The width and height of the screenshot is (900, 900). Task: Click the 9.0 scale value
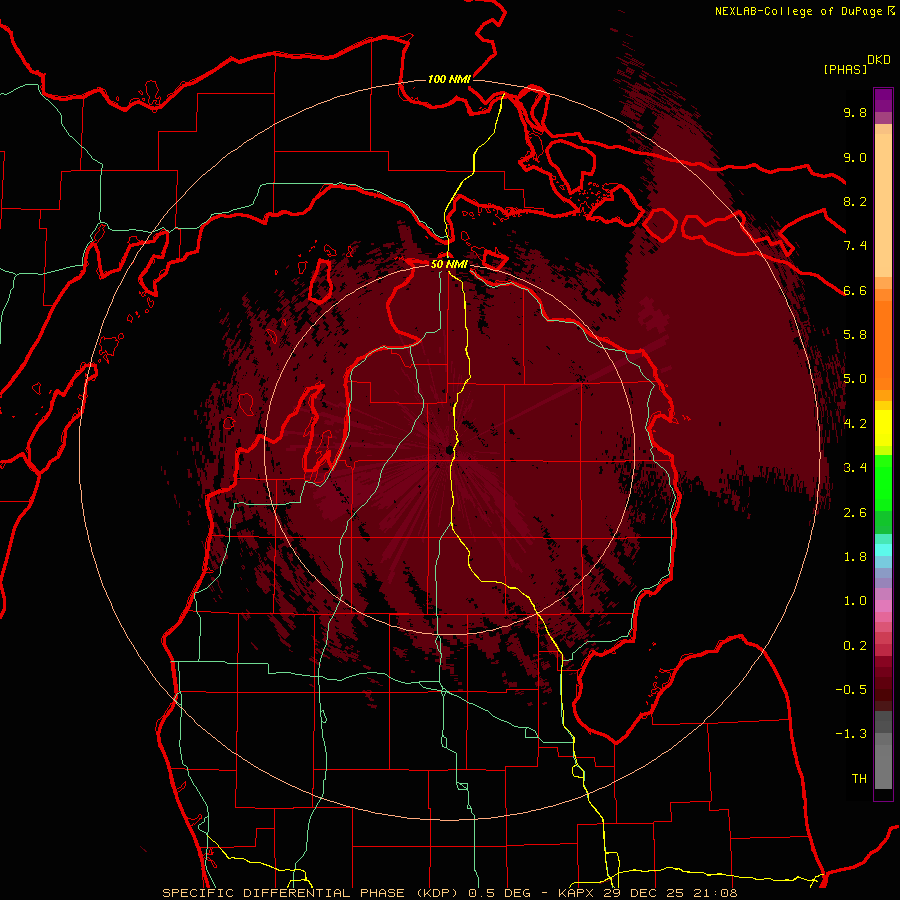[855, 157]
